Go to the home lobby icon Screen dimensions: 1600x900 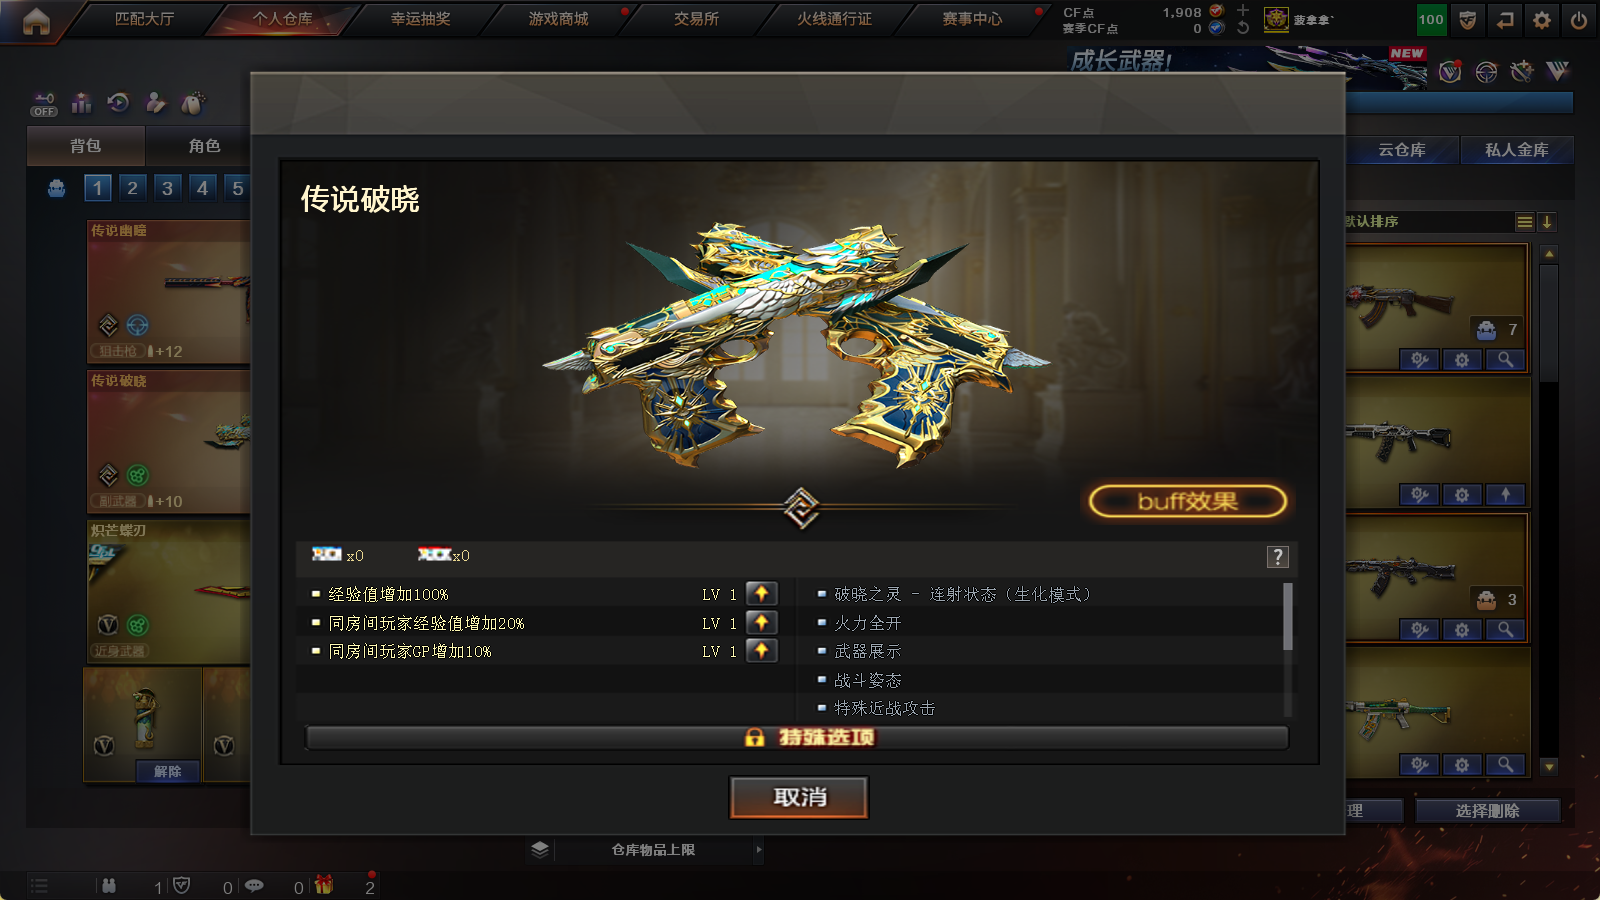coord(36,20)
